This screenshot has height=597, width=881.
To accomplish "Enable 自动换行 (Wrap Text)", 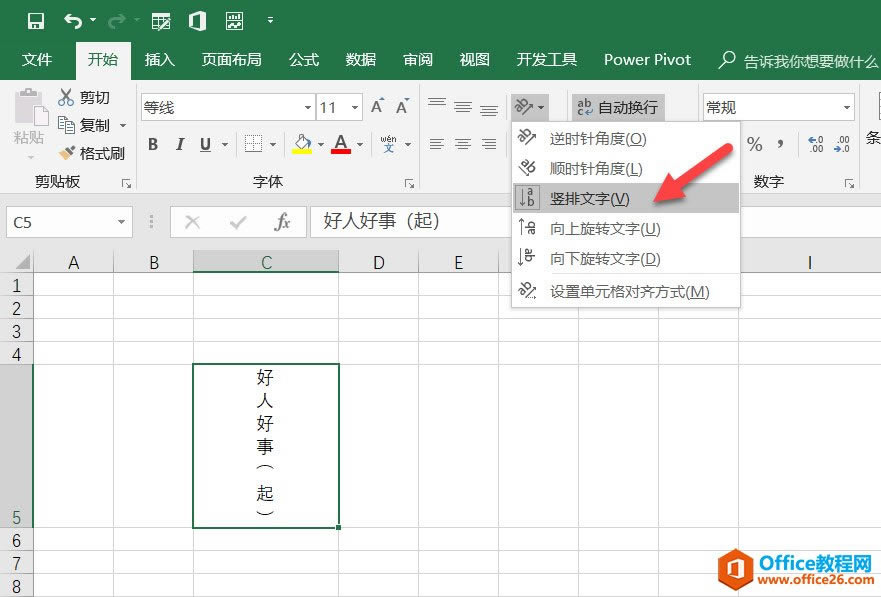I will click(619, 106).
